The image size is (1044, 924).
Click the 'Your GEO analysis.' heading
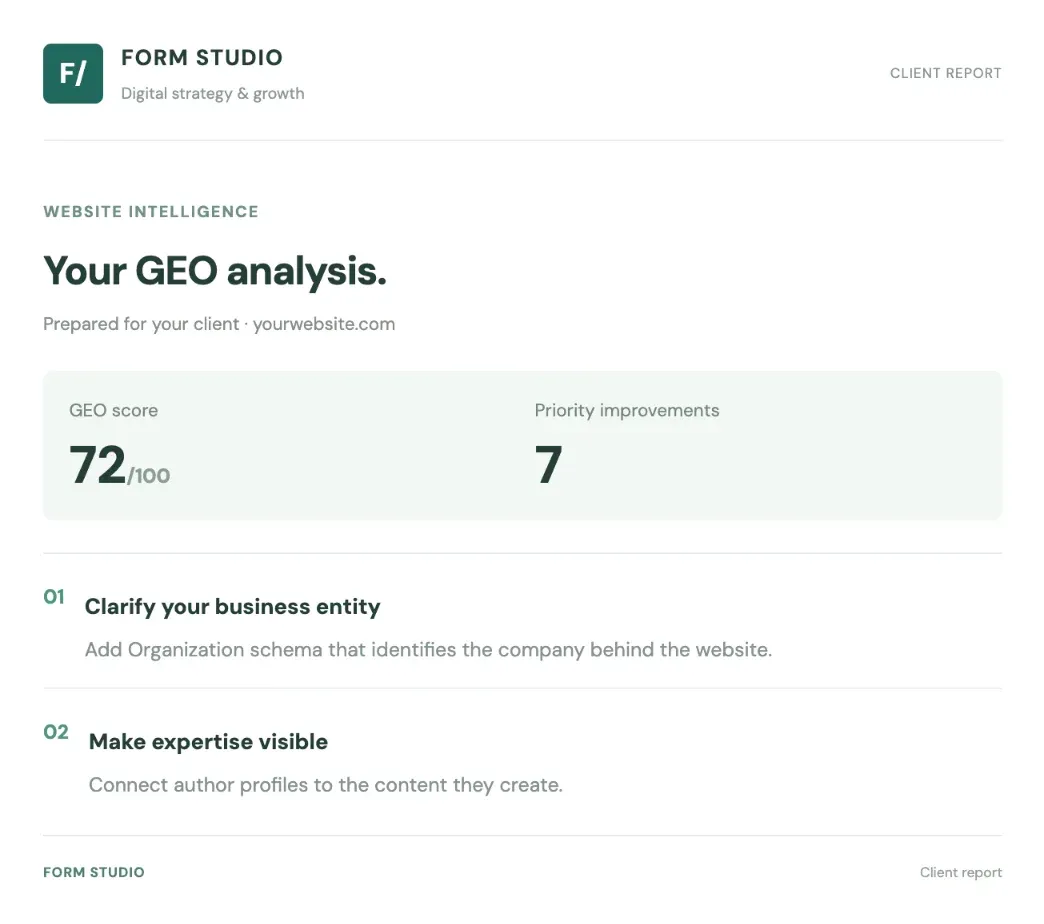pyautogui.click(x=215, y=271)
